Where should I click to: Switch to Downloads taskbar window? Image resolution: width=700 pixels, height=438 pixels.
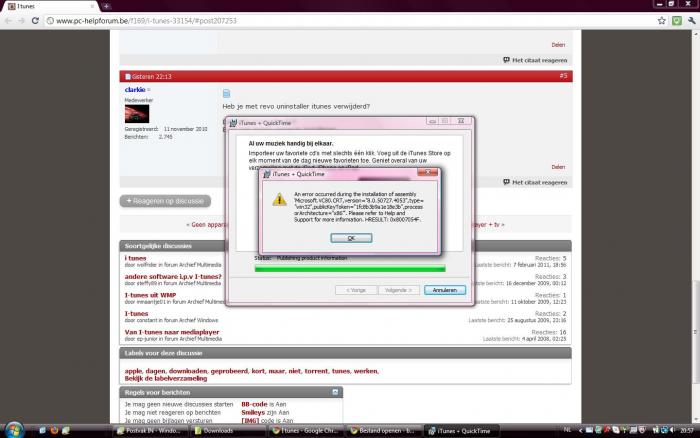pyautogui.click(x=228, y=431)
